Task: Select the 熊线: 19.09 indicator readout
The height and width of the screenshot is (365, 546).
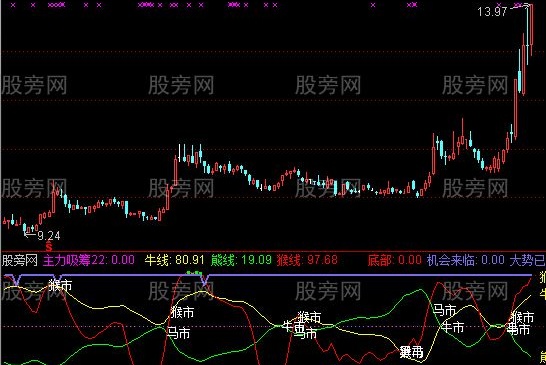Action: (241, 260)
